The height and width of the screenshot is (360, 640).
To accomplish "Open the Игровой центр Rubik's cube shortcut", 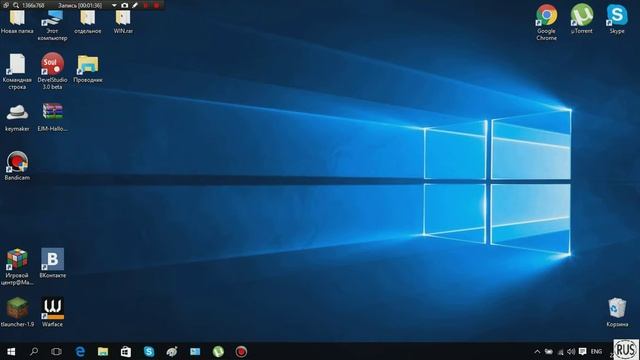I will click(17, 267).
